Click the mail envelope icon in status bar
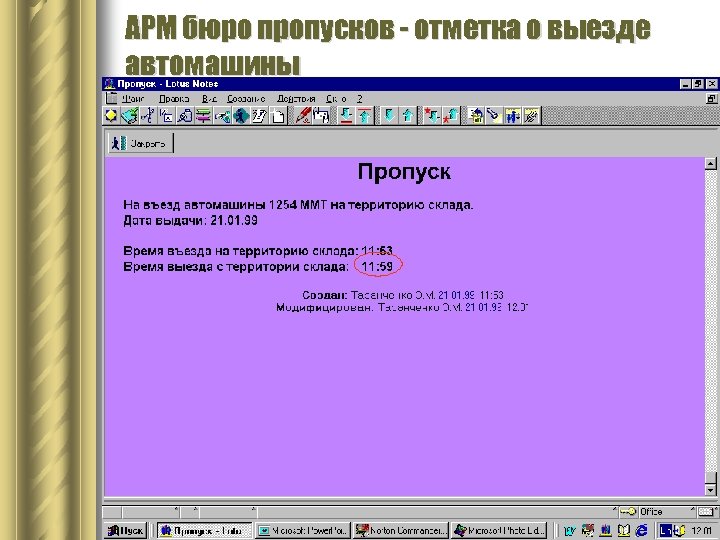720x540 pixels. [705, 512]
